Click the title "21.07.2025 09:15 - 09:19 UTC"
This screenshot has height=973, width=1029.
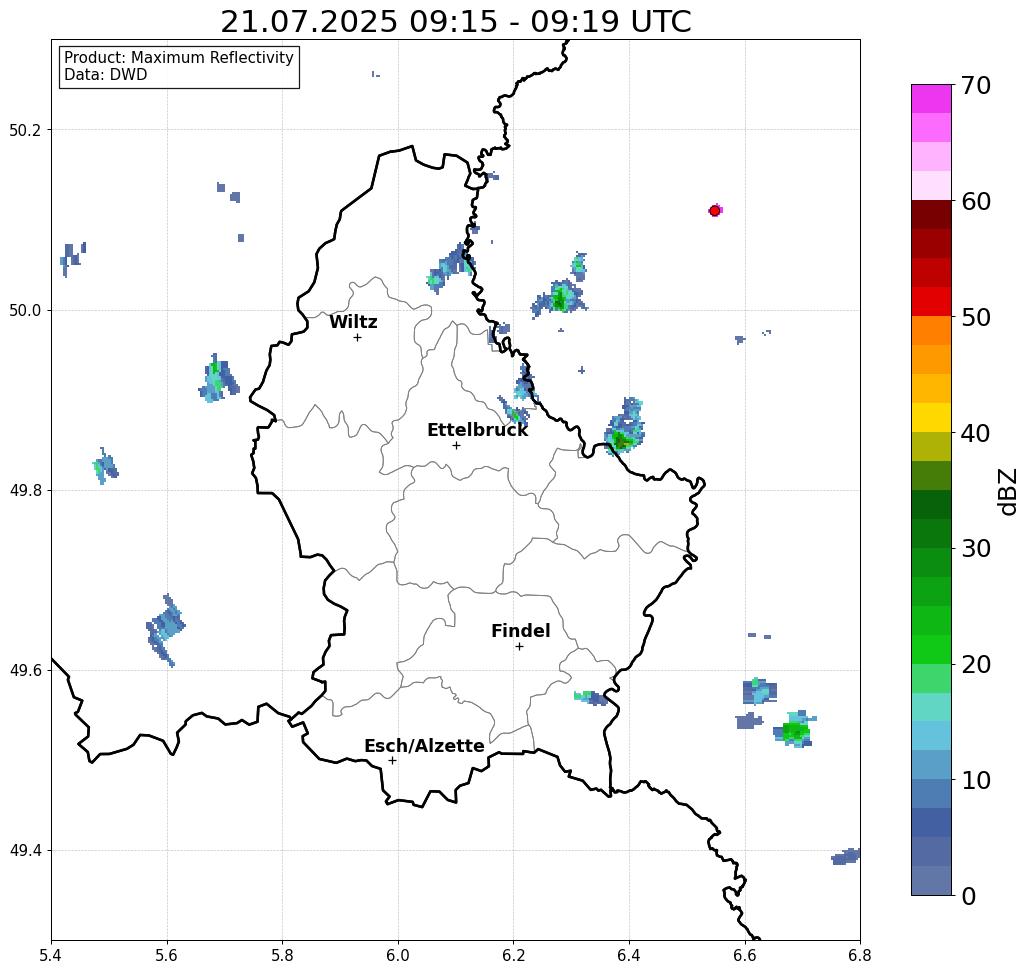tap(455, 21)
